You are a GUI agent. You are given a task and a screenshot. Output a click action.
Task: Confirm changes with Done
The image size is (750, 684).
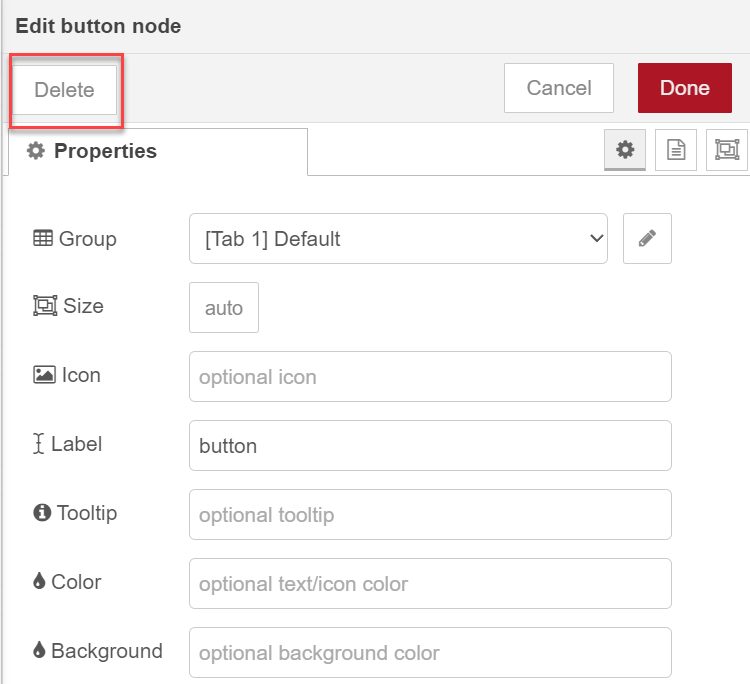point(684,88)
